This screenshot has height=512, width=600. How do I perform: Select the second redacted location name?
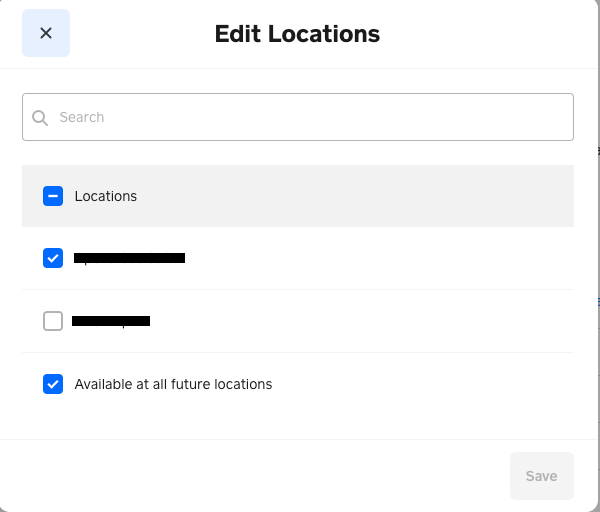click(x=111, y=321)
